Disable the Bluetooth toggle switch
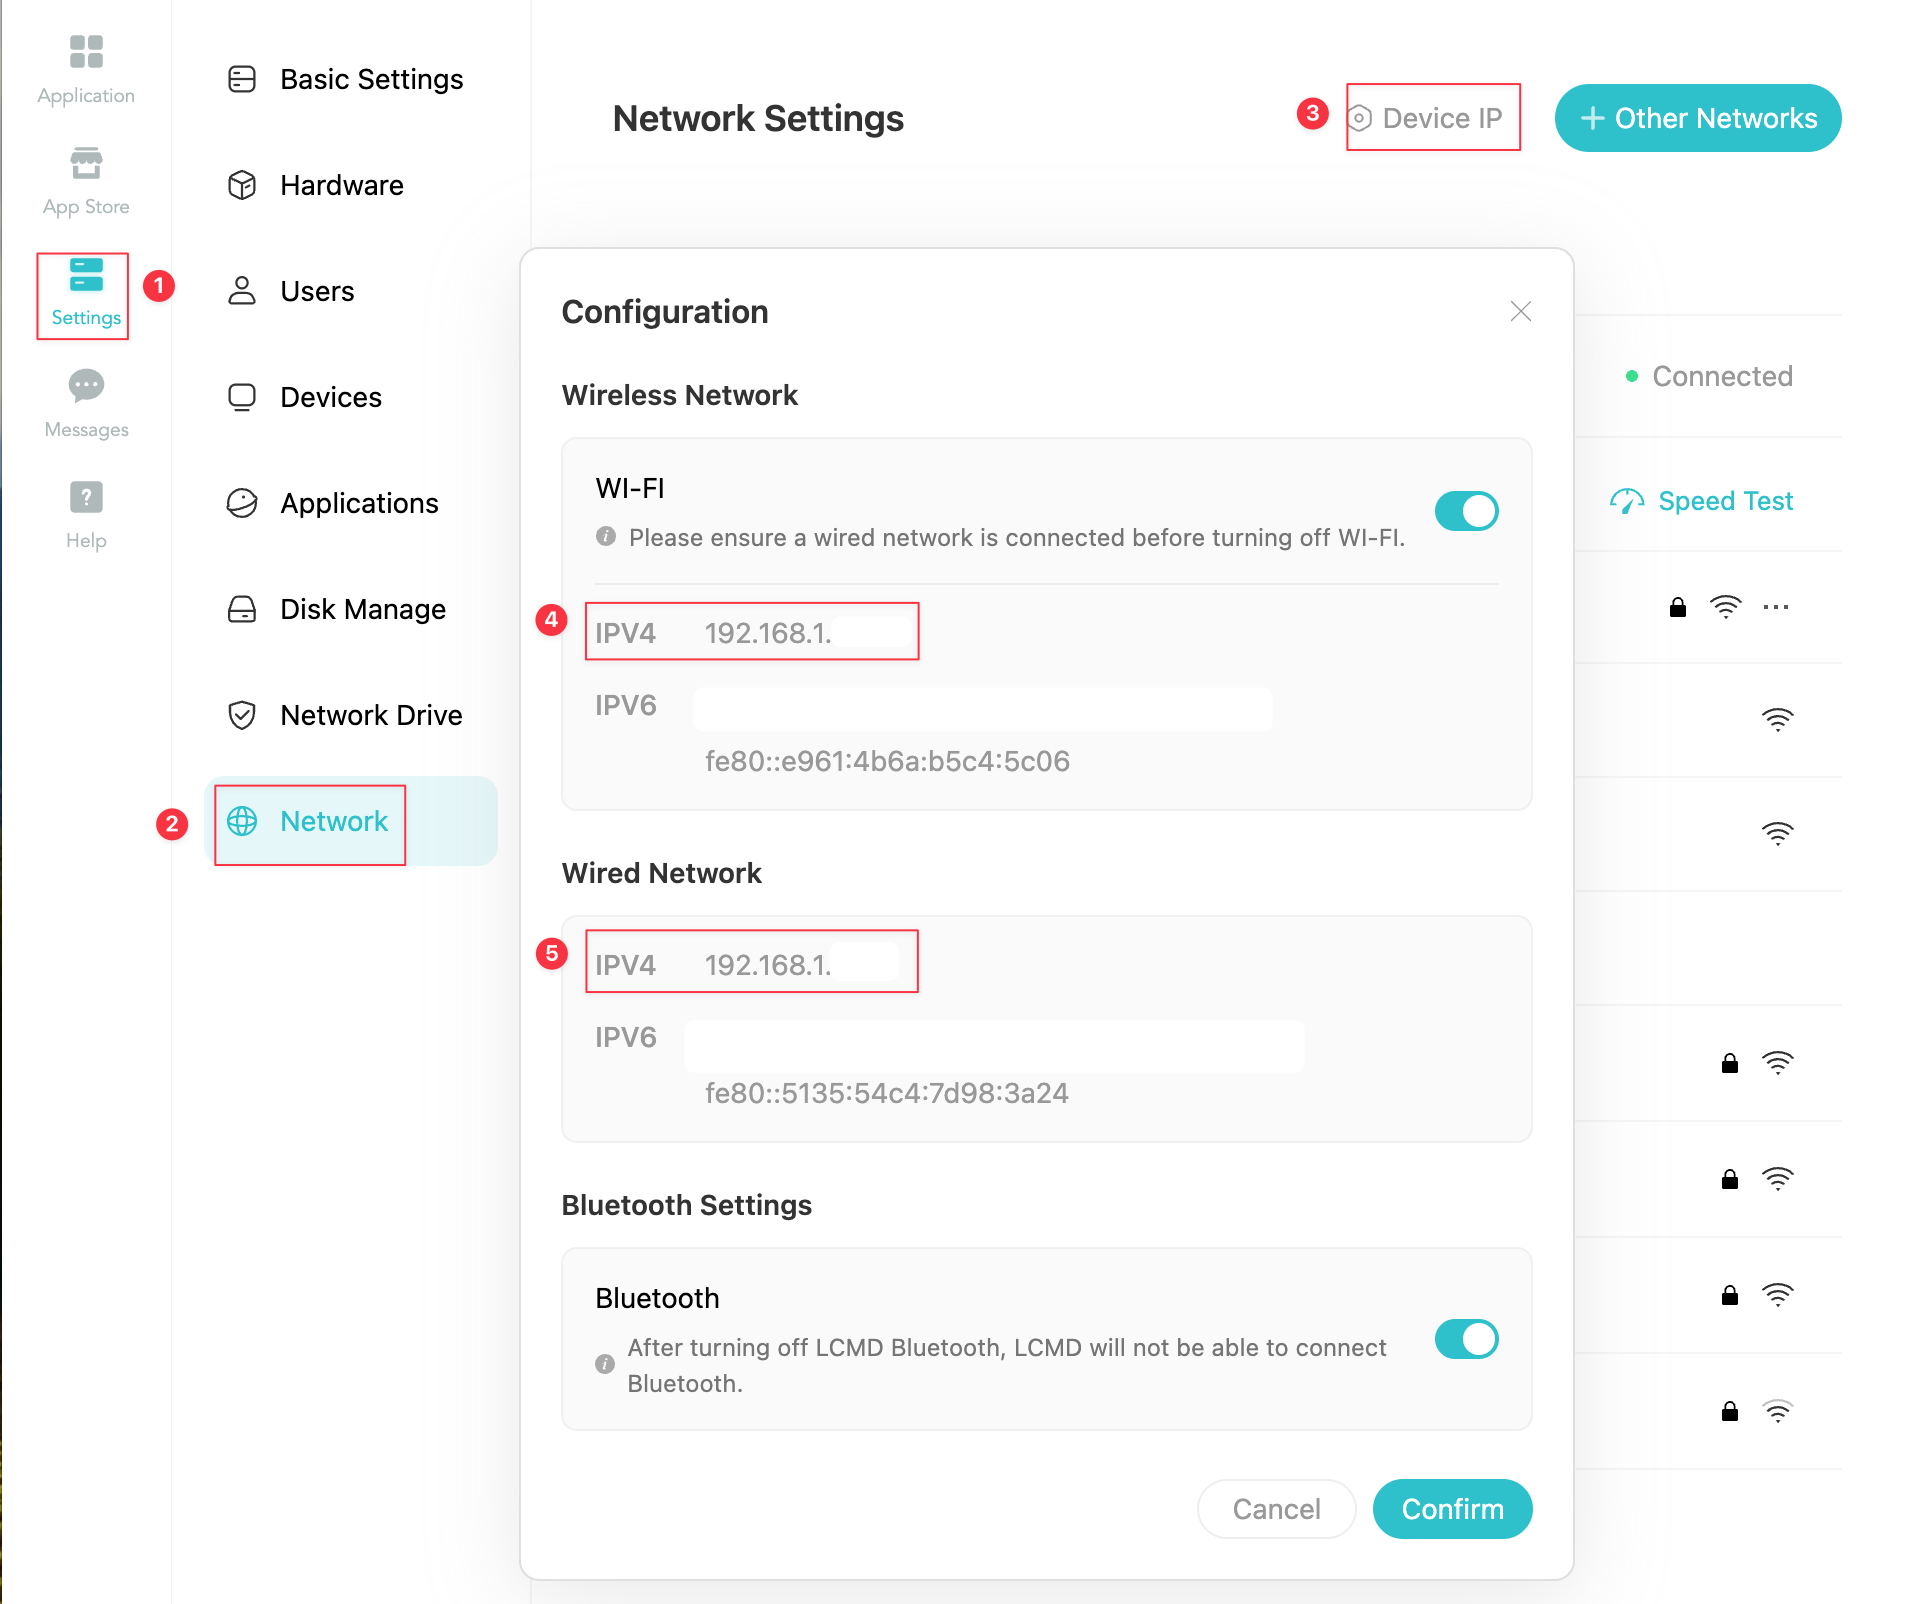This screenshot has height=1604, width=1922. (x=1466, y=1339)
